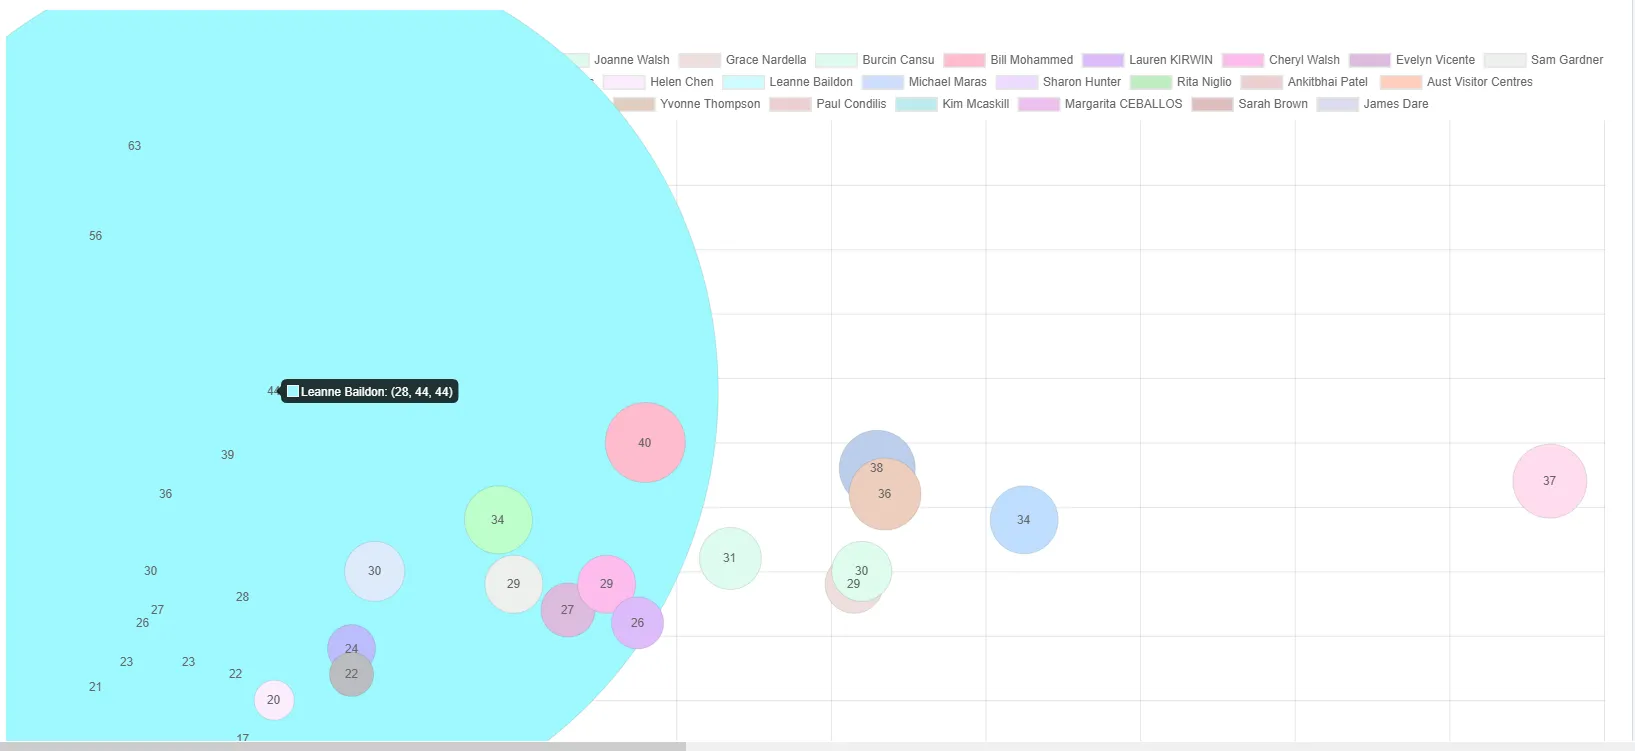The height and width of the screenshot is (751, 1635).
Task: Toggle Evelyn Vicente legend entry
Action: pos(1412,60)
